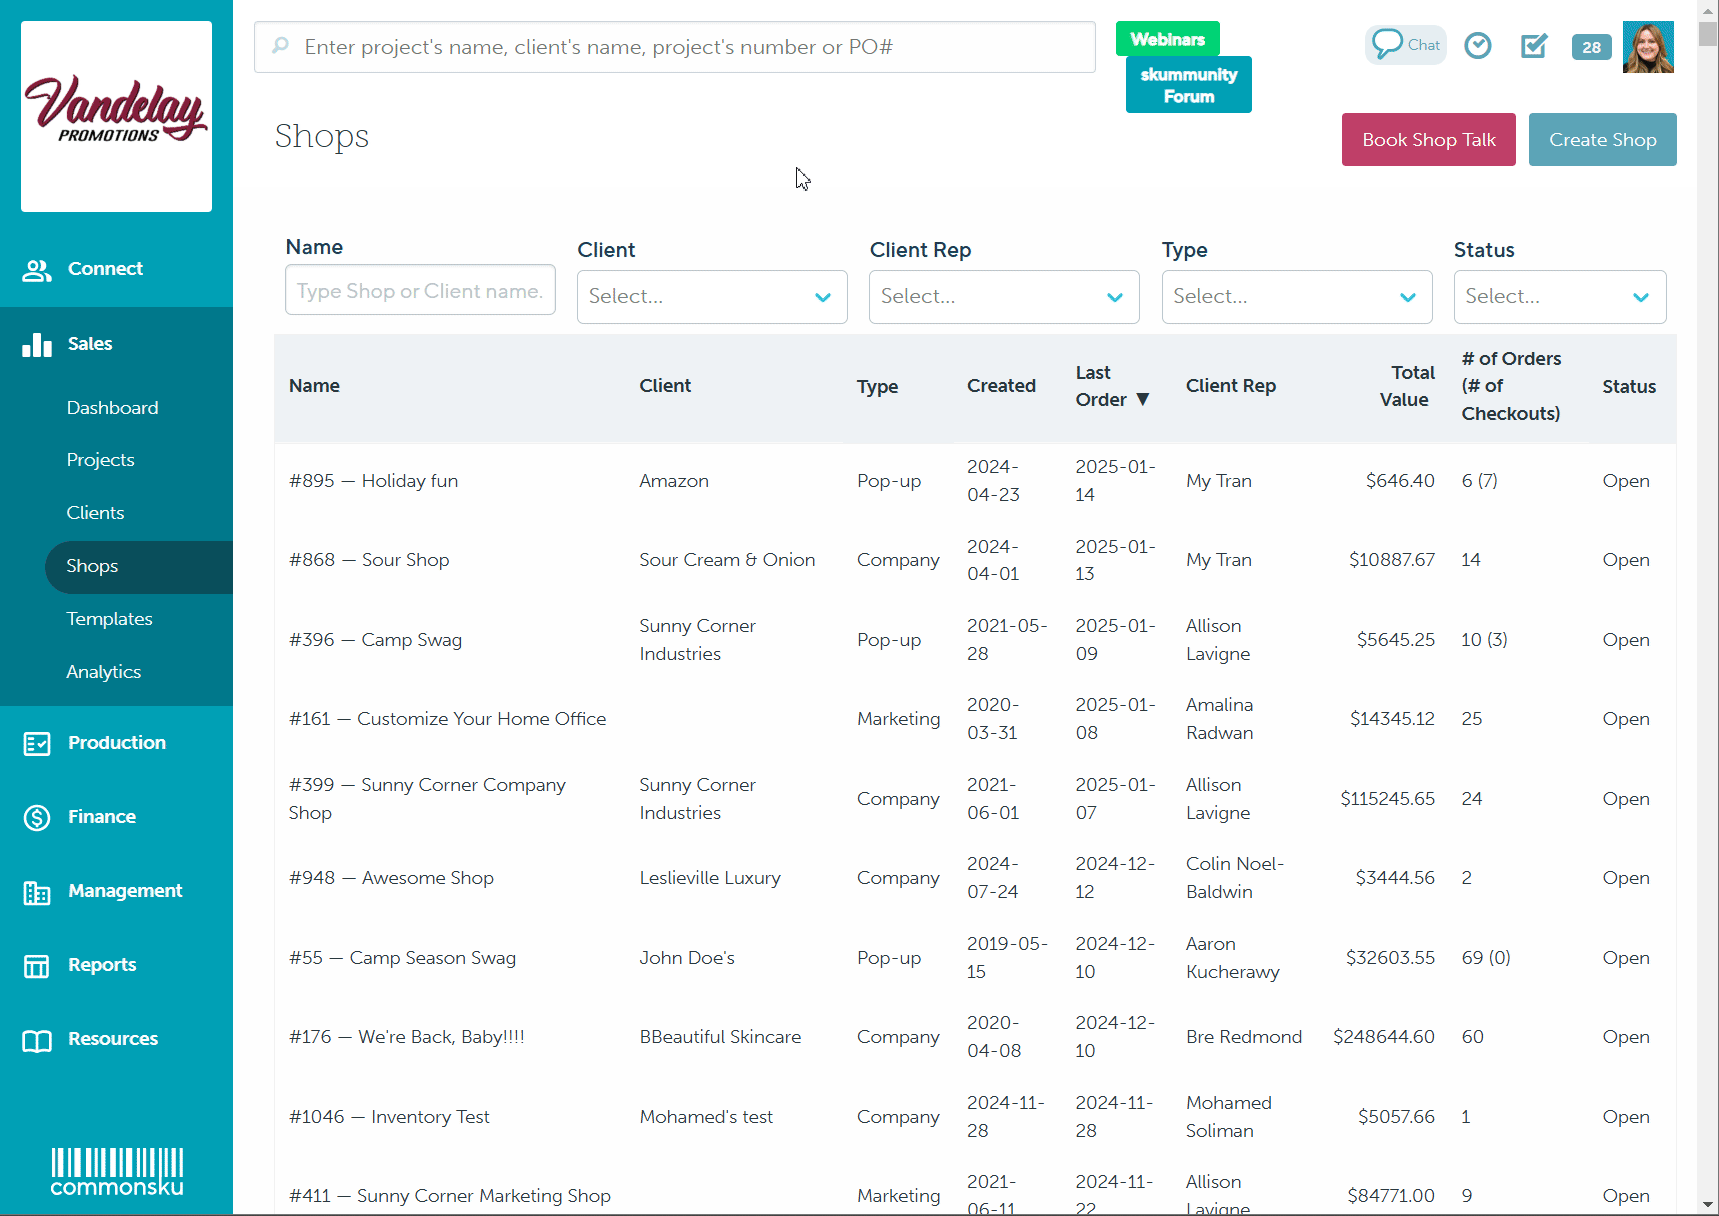Expand the Client Rep filter dropdown
The image size is (1719, 1216).
[x=1003, y=297]
